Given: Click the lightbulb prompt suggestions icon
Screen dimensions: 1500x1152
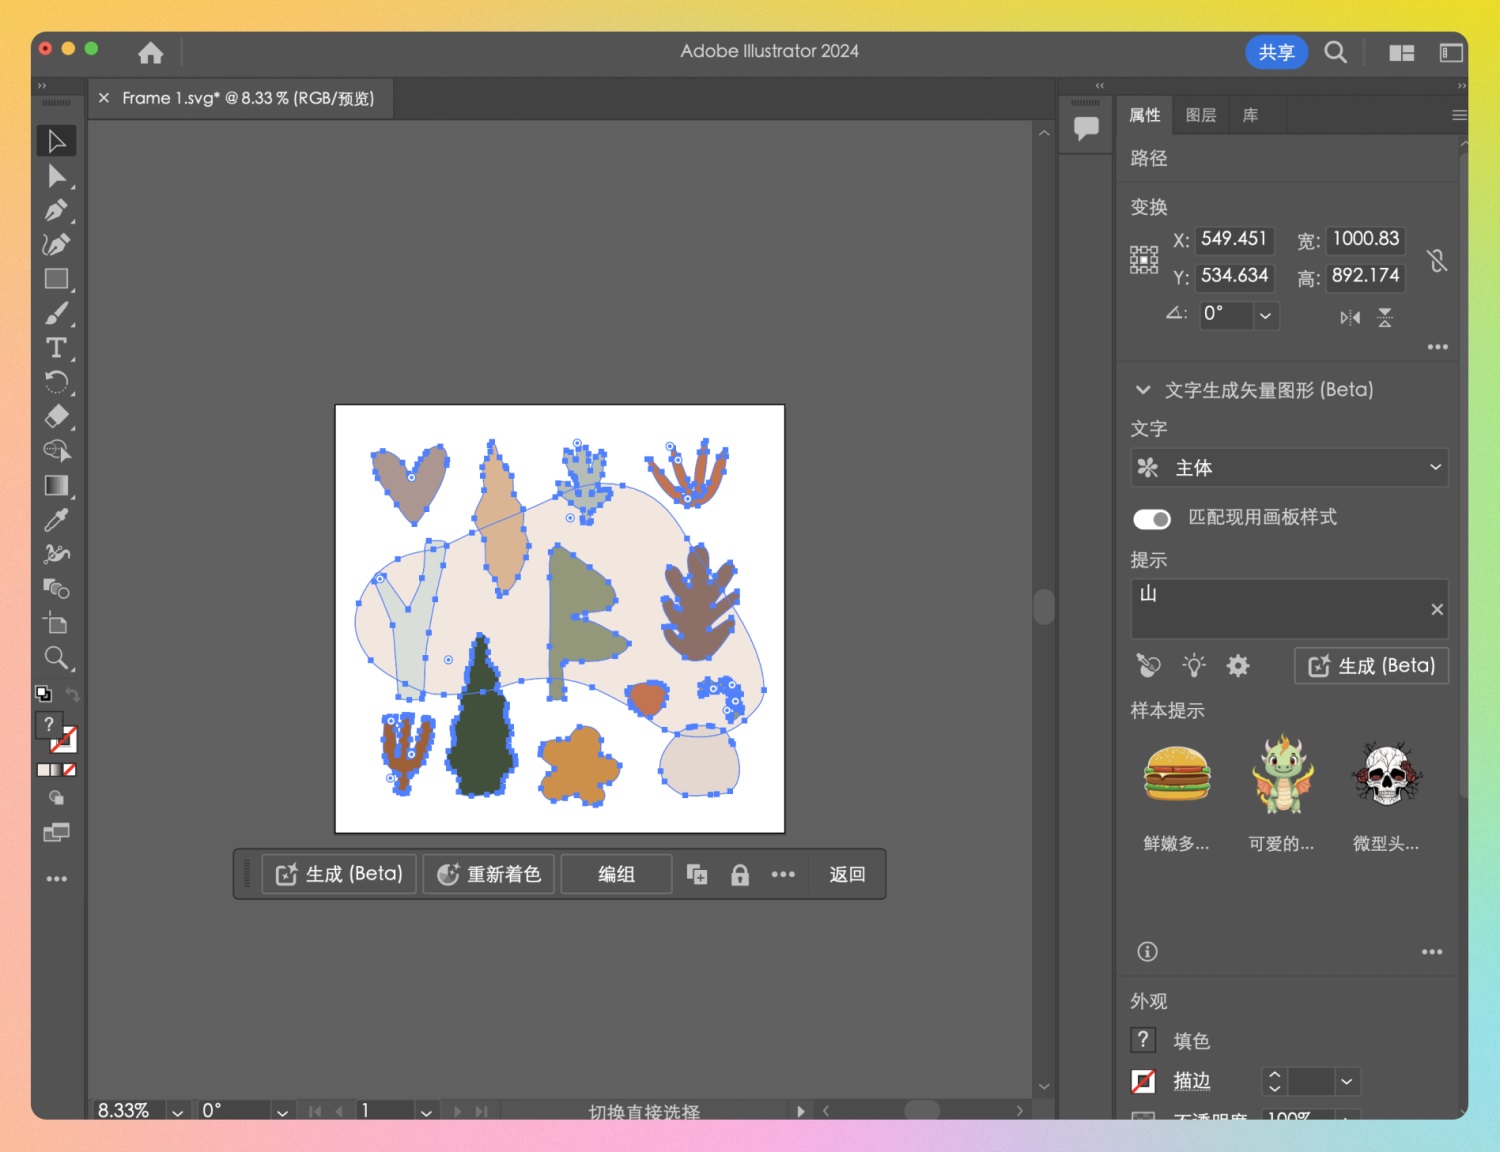Looking at the screenshot, I should click(1194, 665).
